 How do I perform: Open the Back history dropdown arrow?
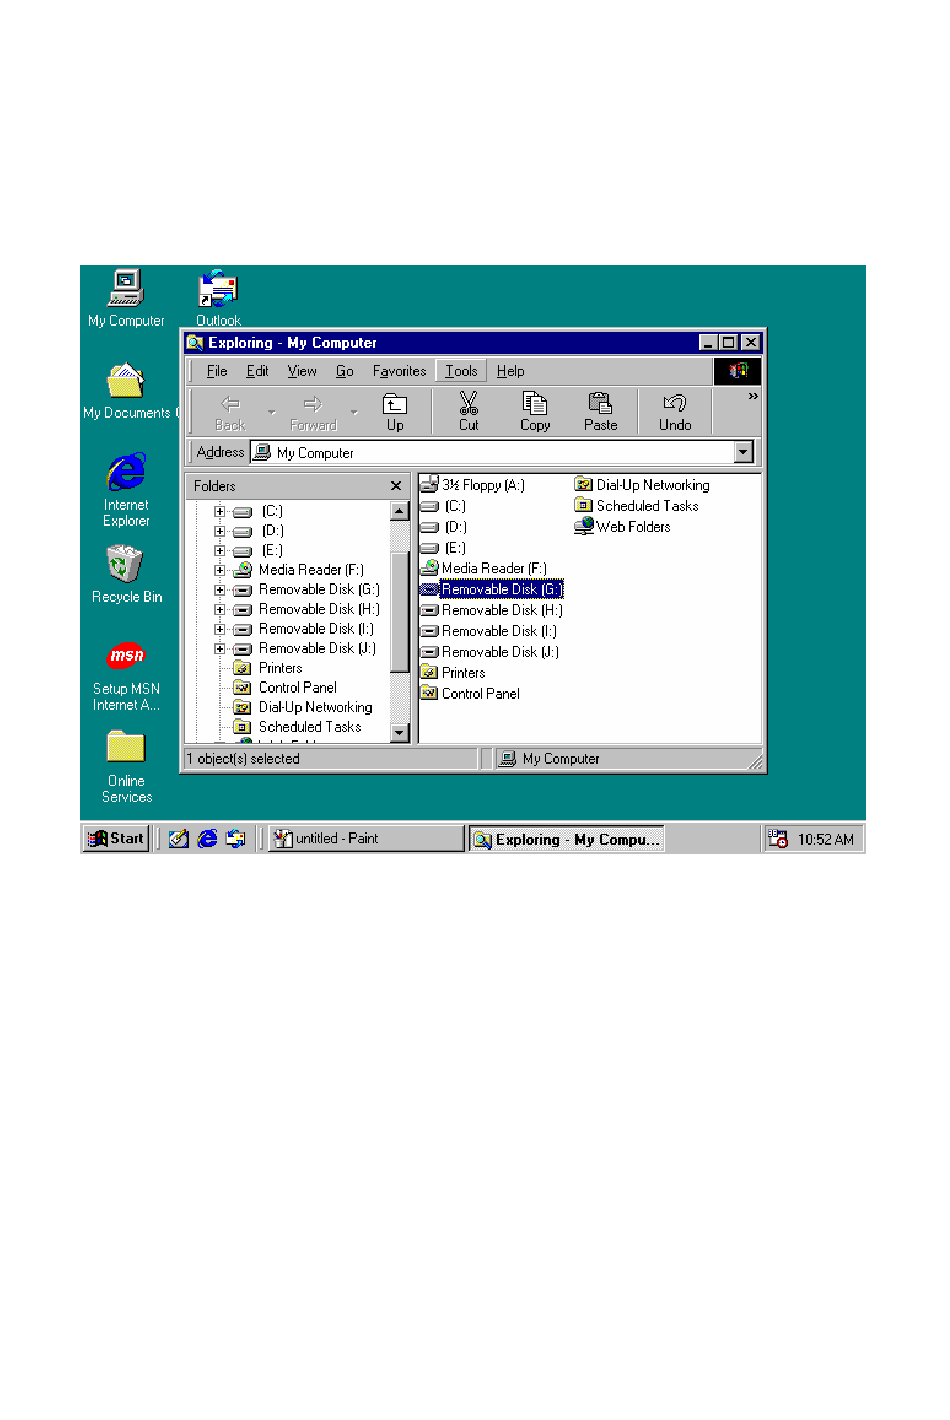271,411
